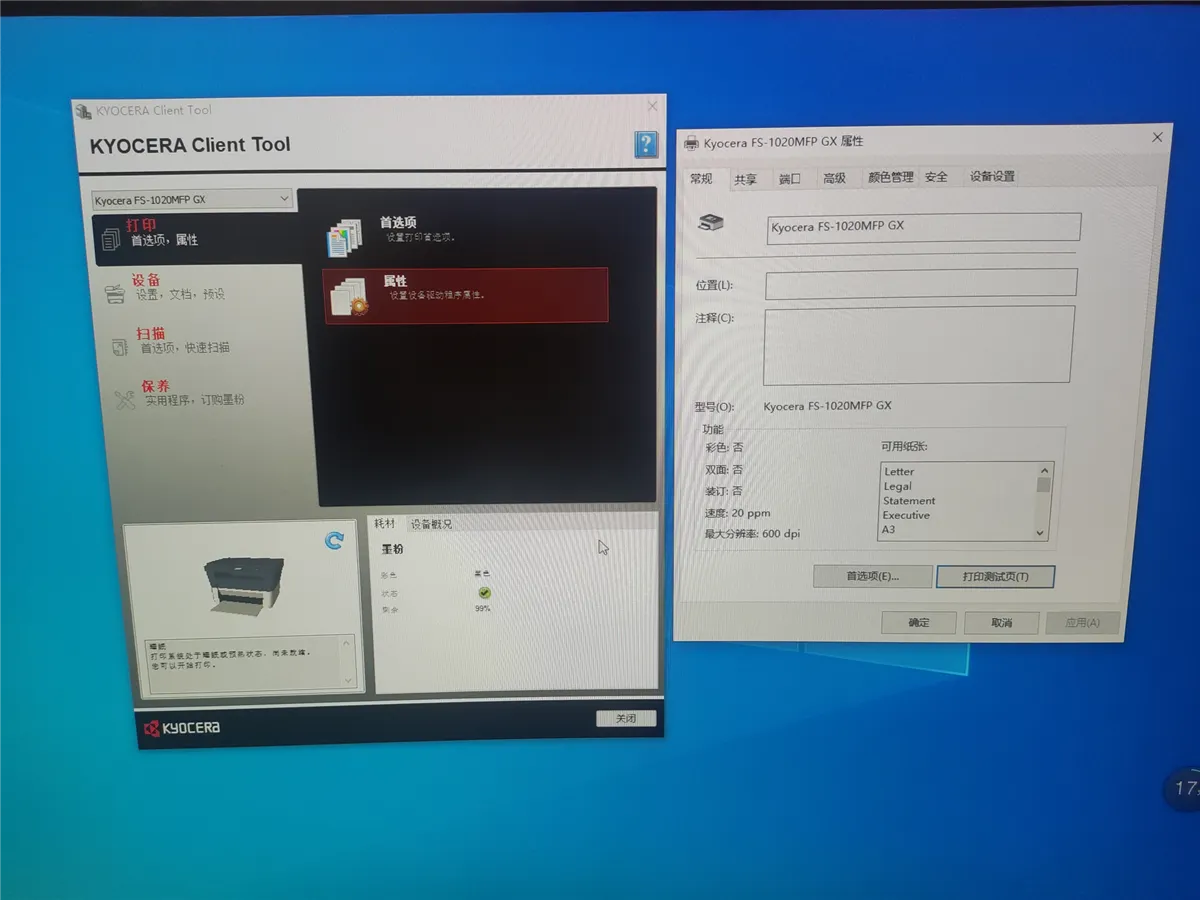Click the refresh status arrow icon
Image resolution: width=1200 pixels, height=900 pixels.
pos(334,540)
